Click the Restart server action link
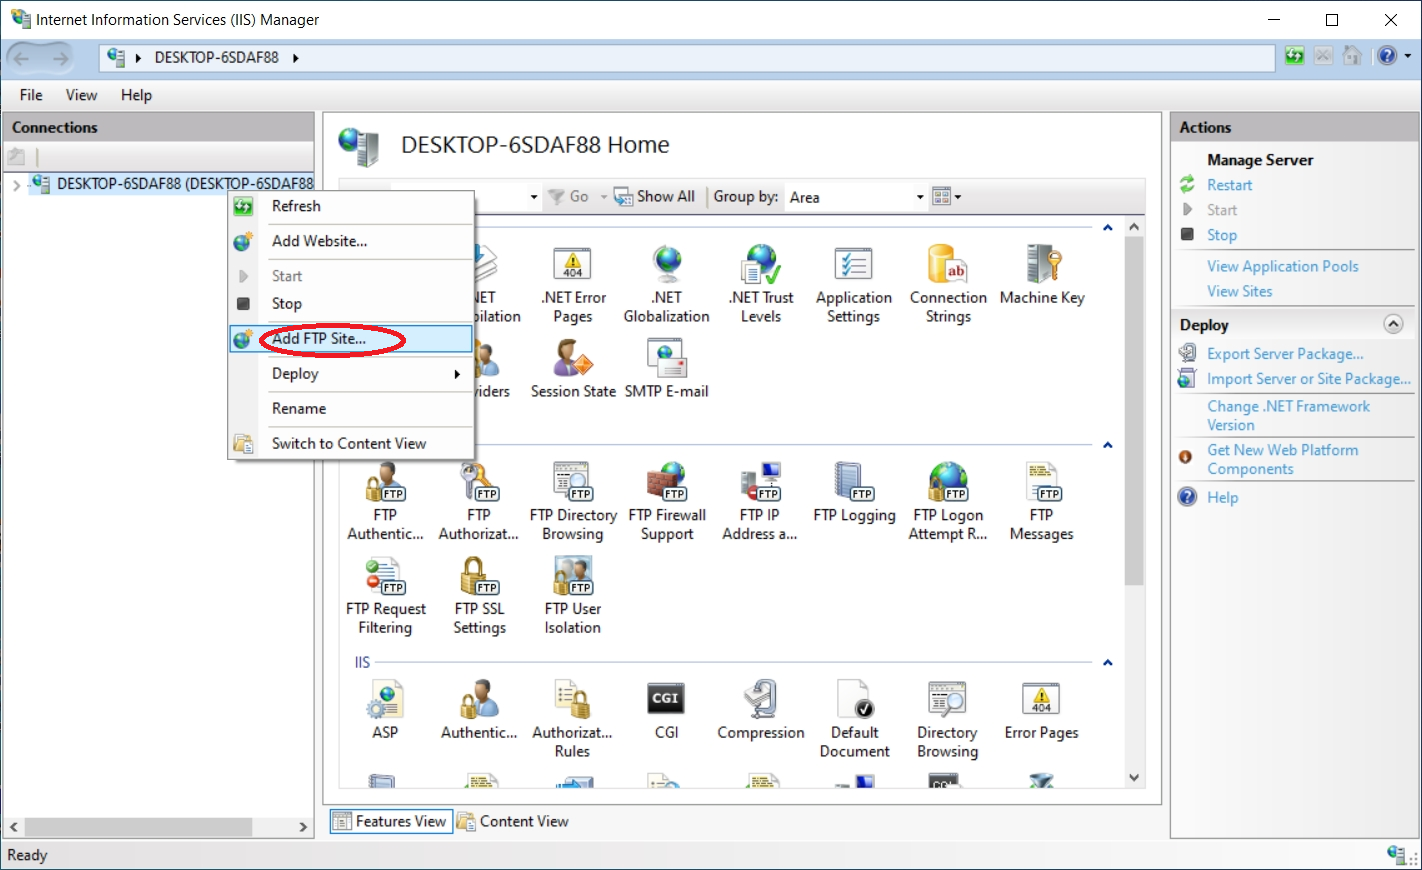The width and height of the screenshot is (1422, 870). pyautogui.click(x=1229, y=185)
